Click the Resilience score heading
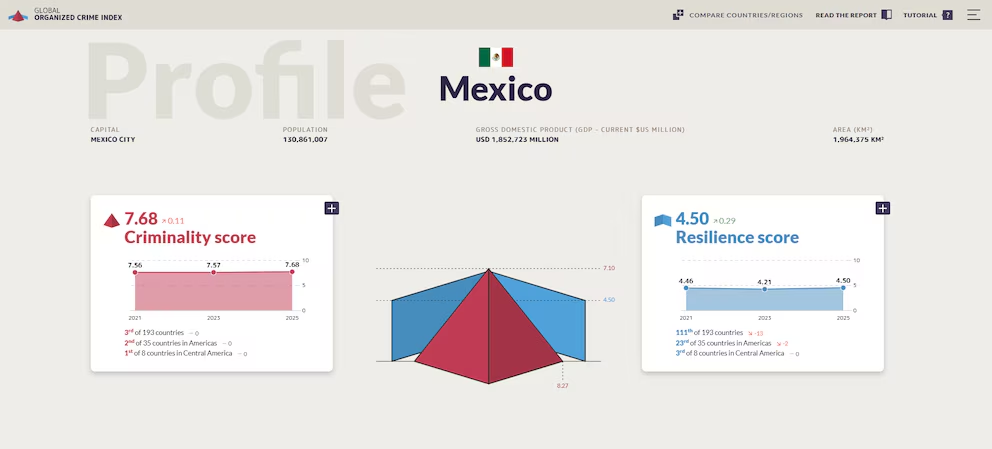 point(737,238)
